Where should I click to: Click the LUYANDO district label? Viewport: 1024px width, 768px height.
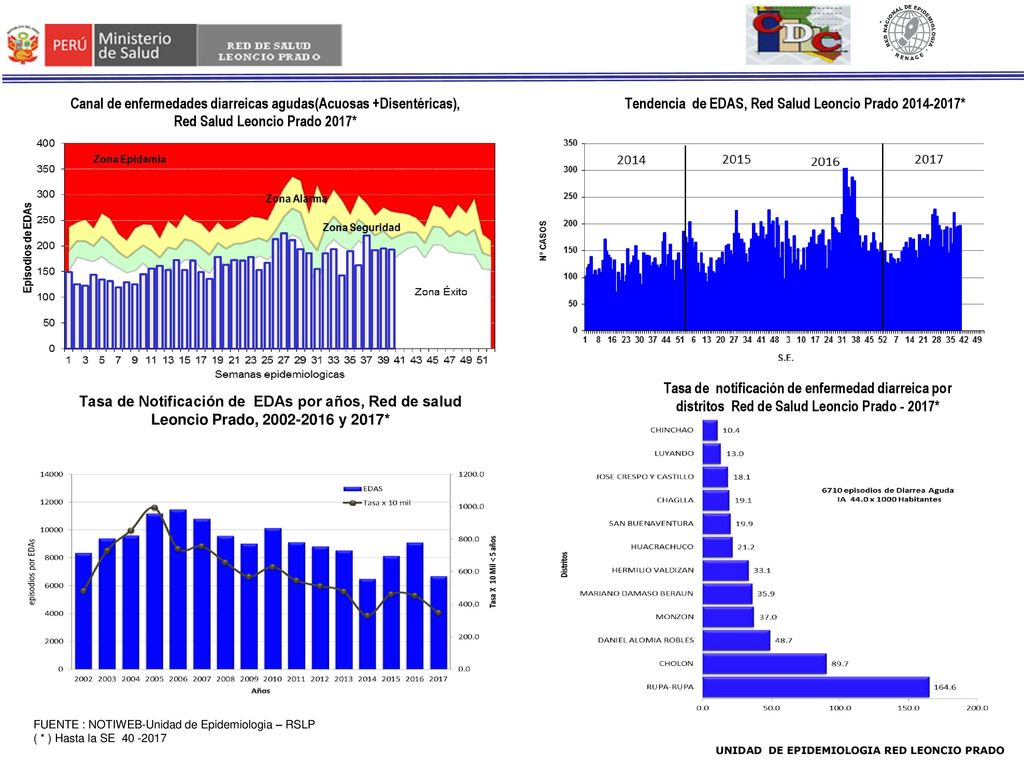click(674, 453)
